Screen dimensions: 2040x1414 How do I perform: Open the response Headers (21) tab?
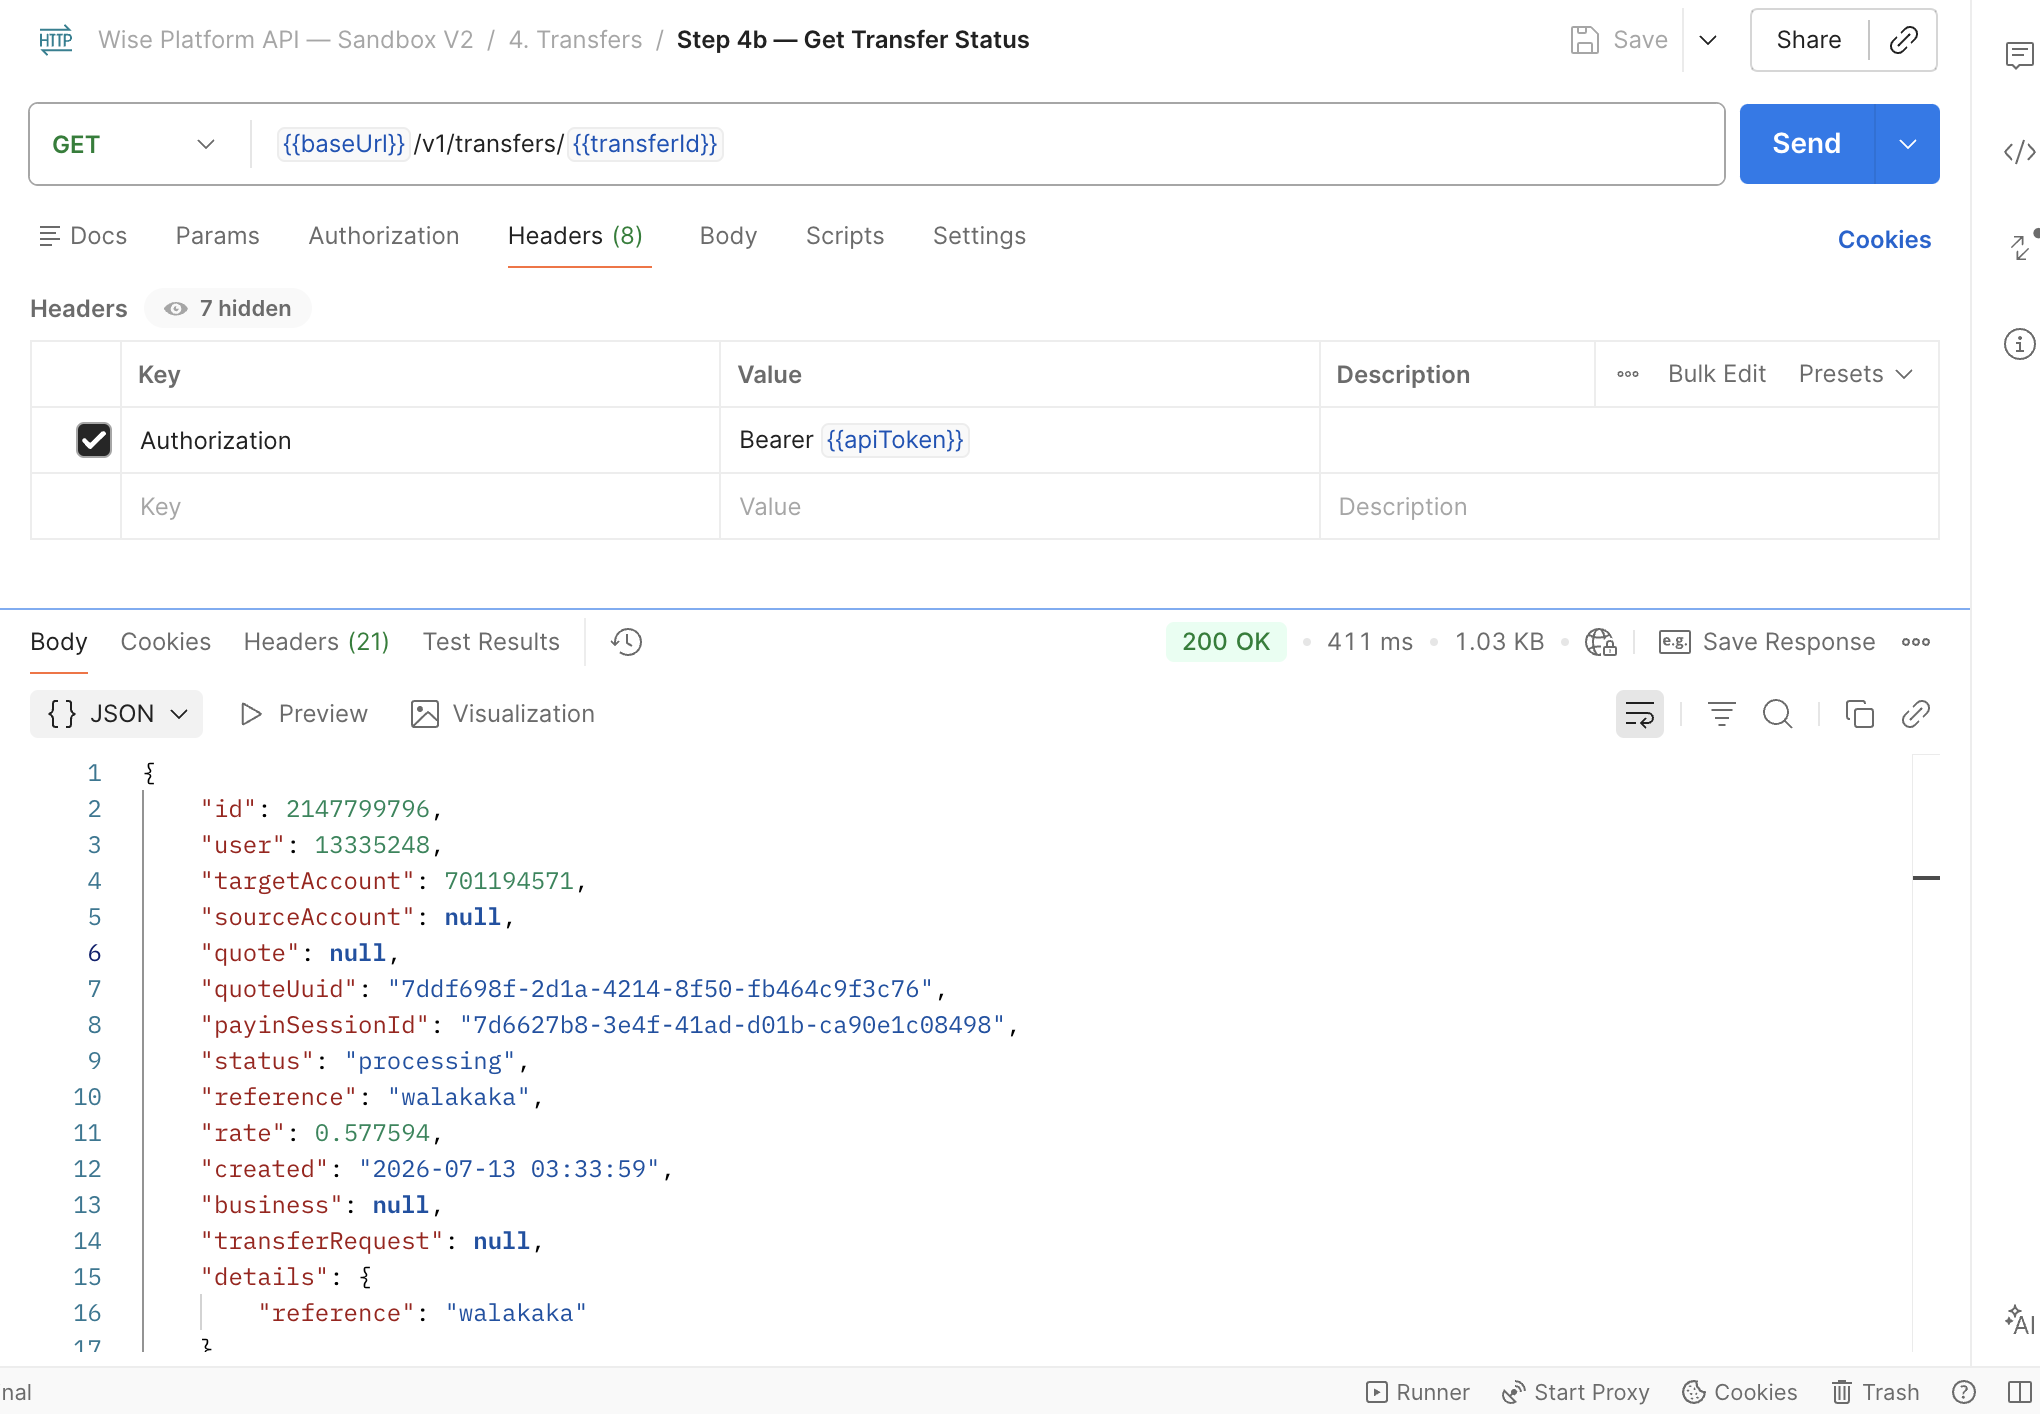point(317,642)
